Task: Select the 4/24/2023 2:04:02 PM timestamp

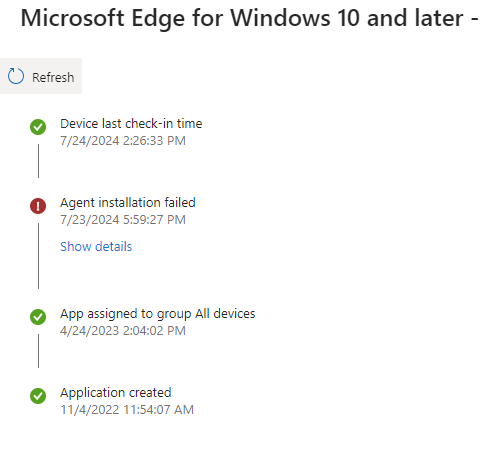Action: click(123, 331)
